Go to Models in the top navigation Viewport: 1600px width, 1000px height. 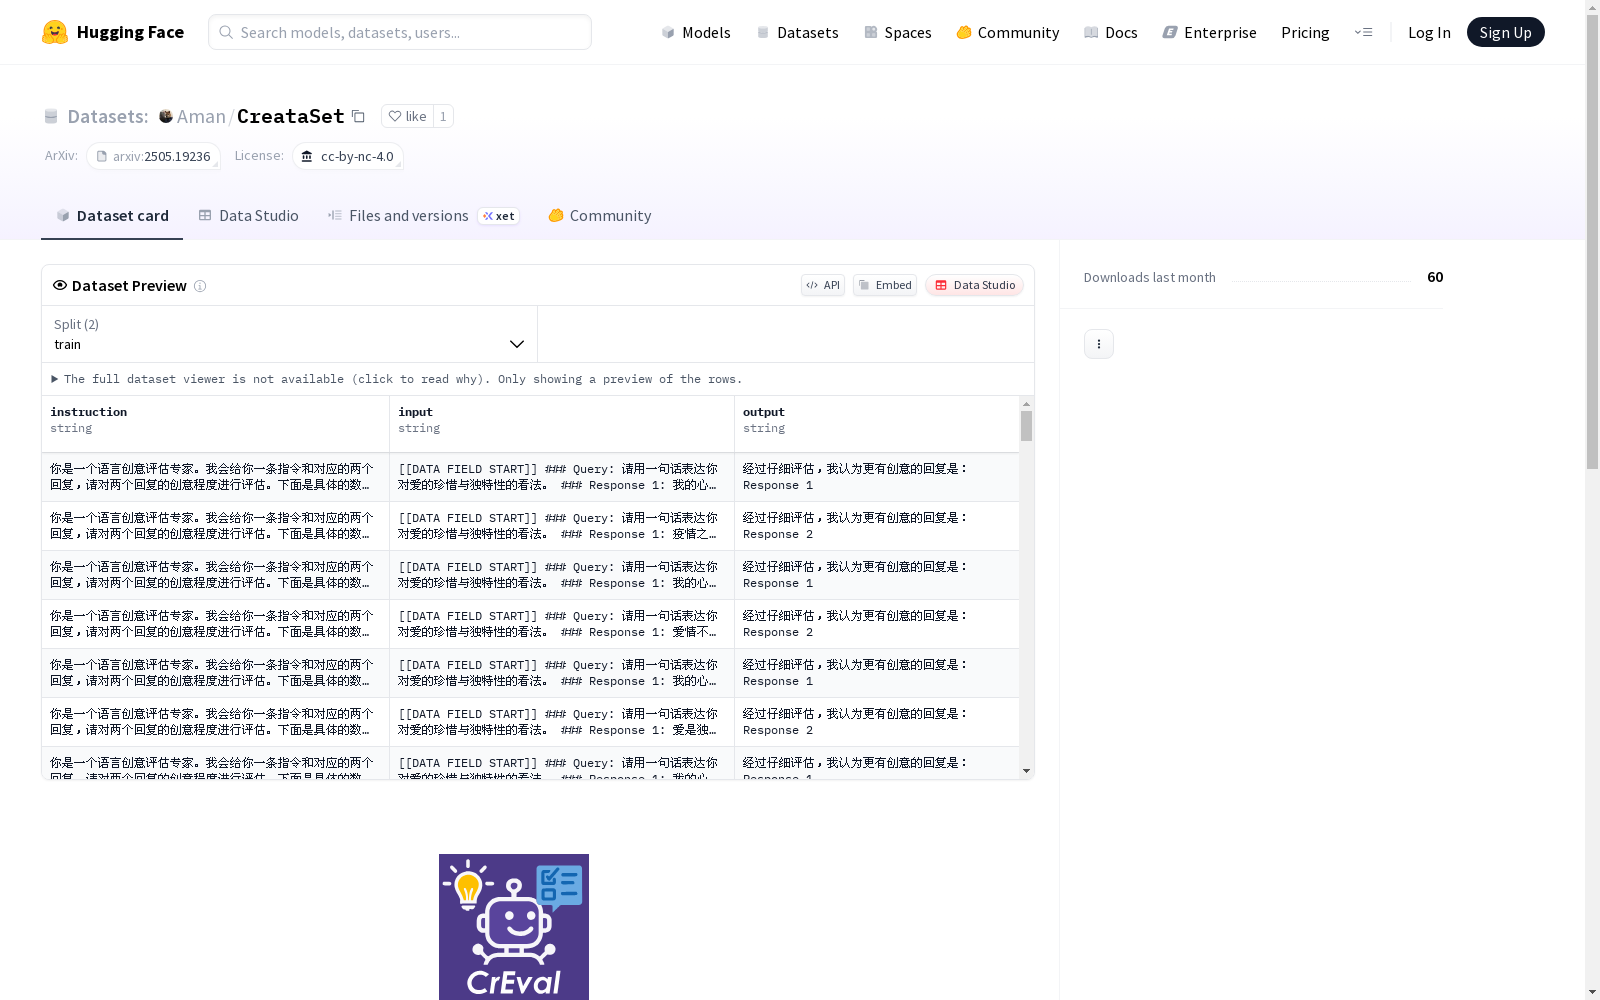pyautogui.click(x=696, y=32)
